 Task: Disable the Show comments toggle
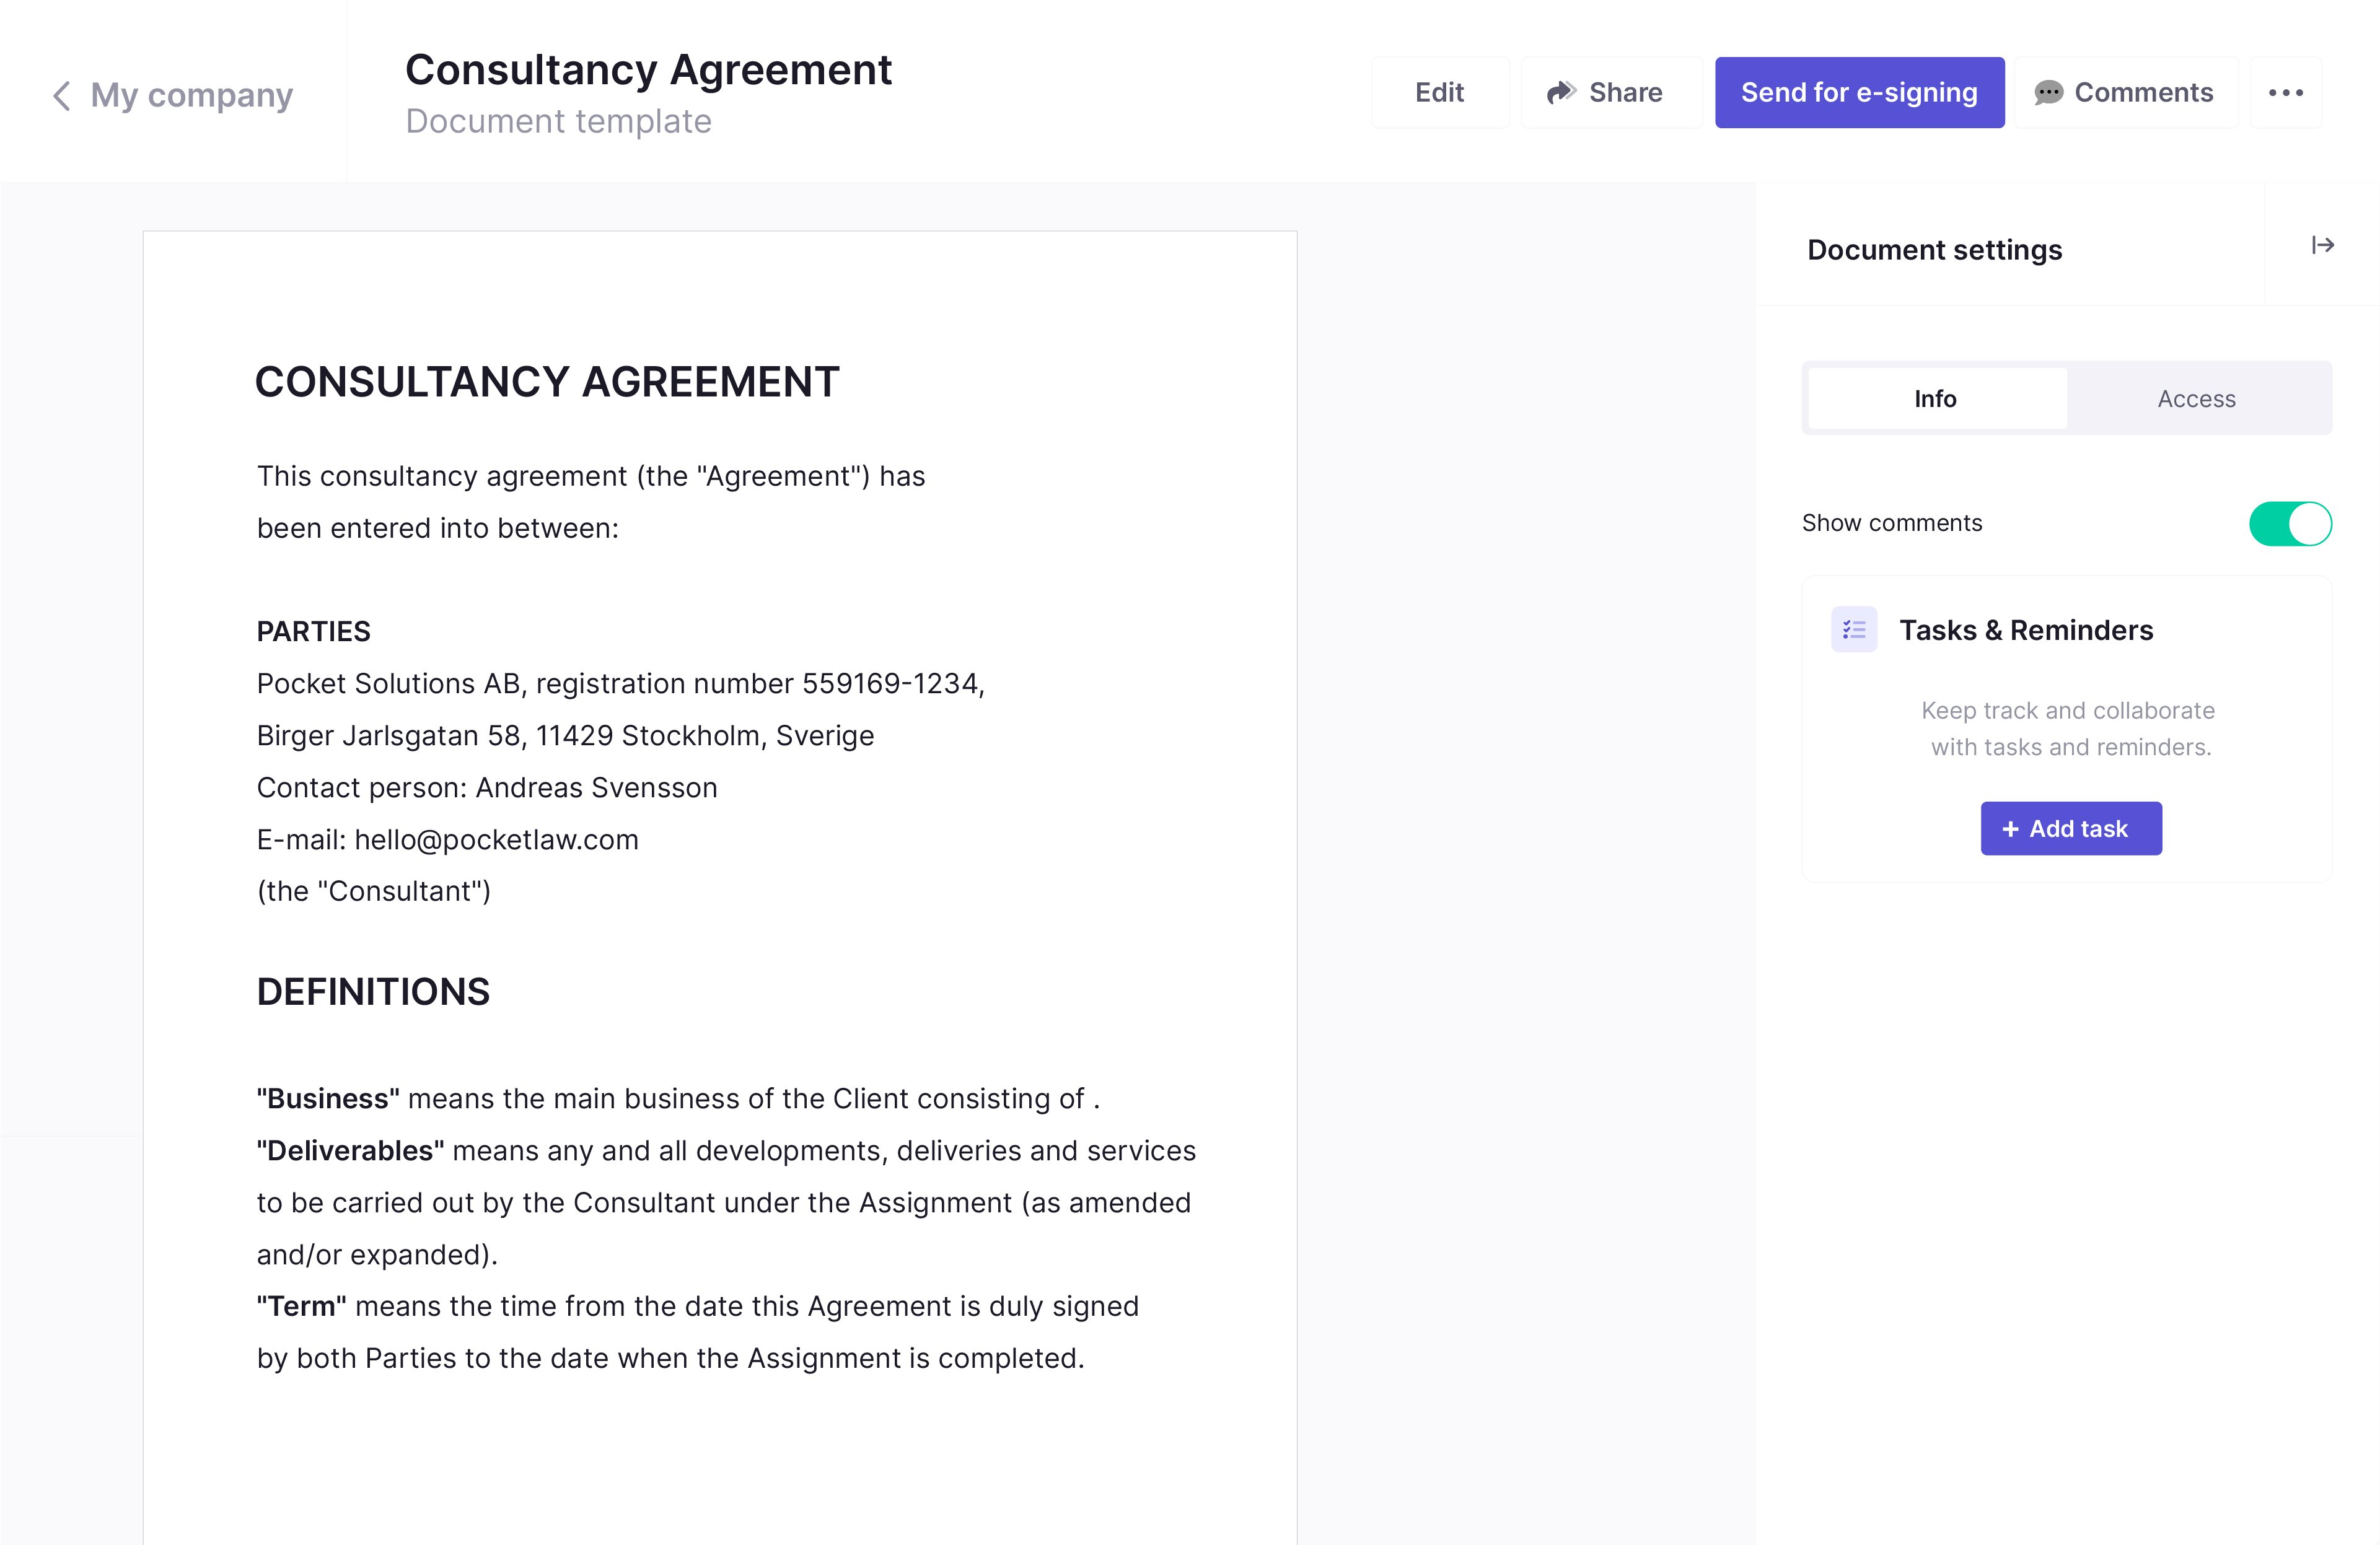[2291, 522]
